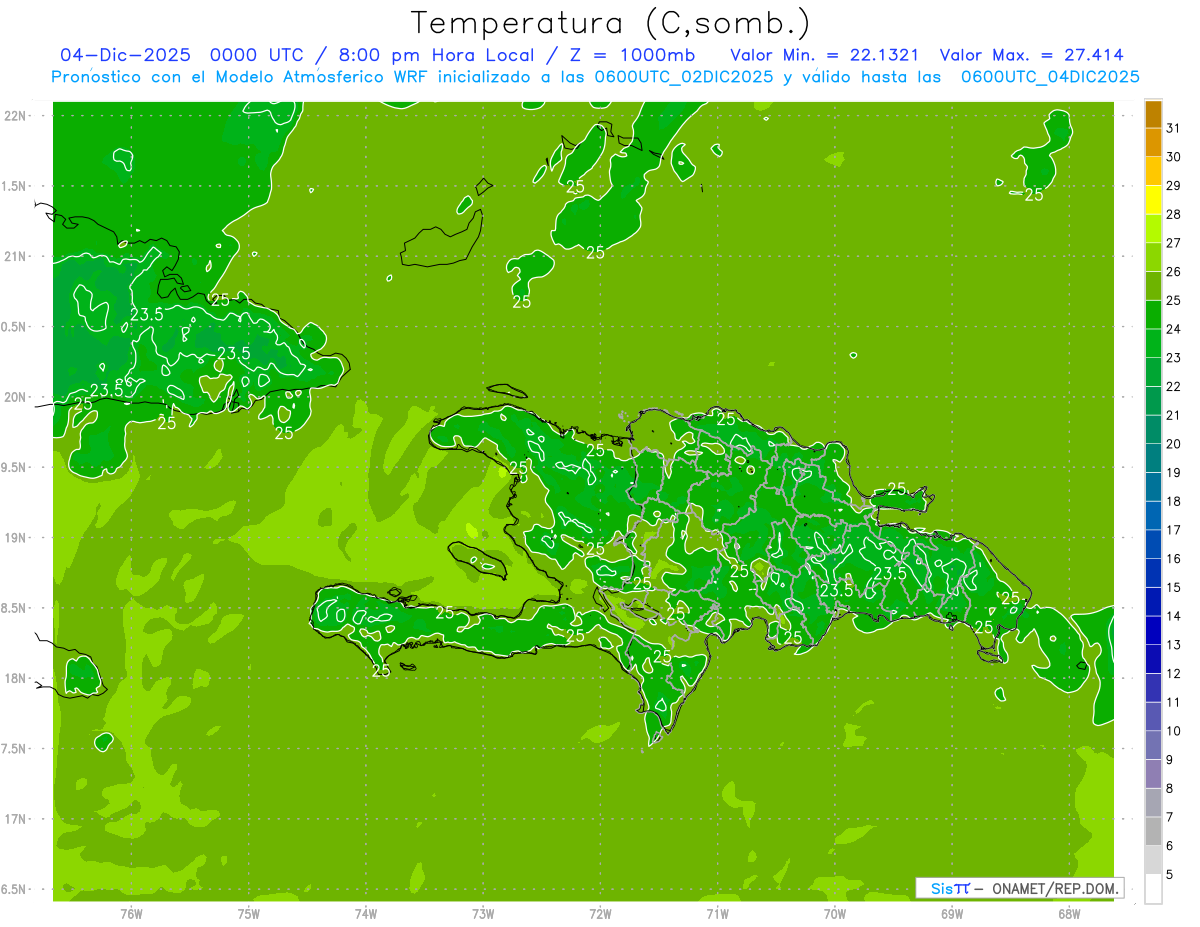The width and height of the screenshot is (1200, 927).
Task: Click the "74W" longitude axis label
Action: [366, 914]
